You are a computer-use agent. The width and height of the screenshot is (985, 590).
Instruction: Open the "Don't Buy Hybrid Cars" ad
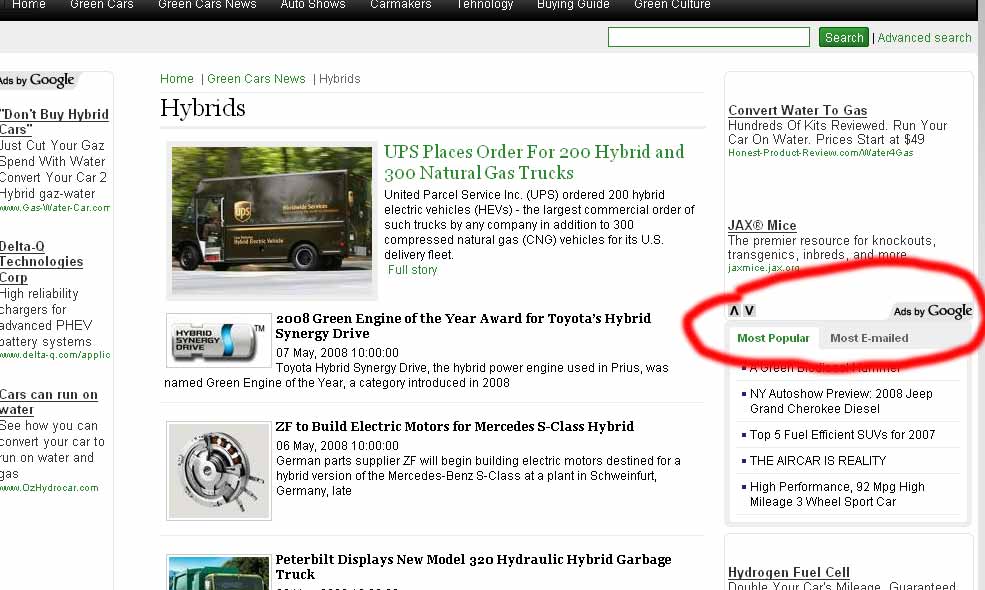54,121
